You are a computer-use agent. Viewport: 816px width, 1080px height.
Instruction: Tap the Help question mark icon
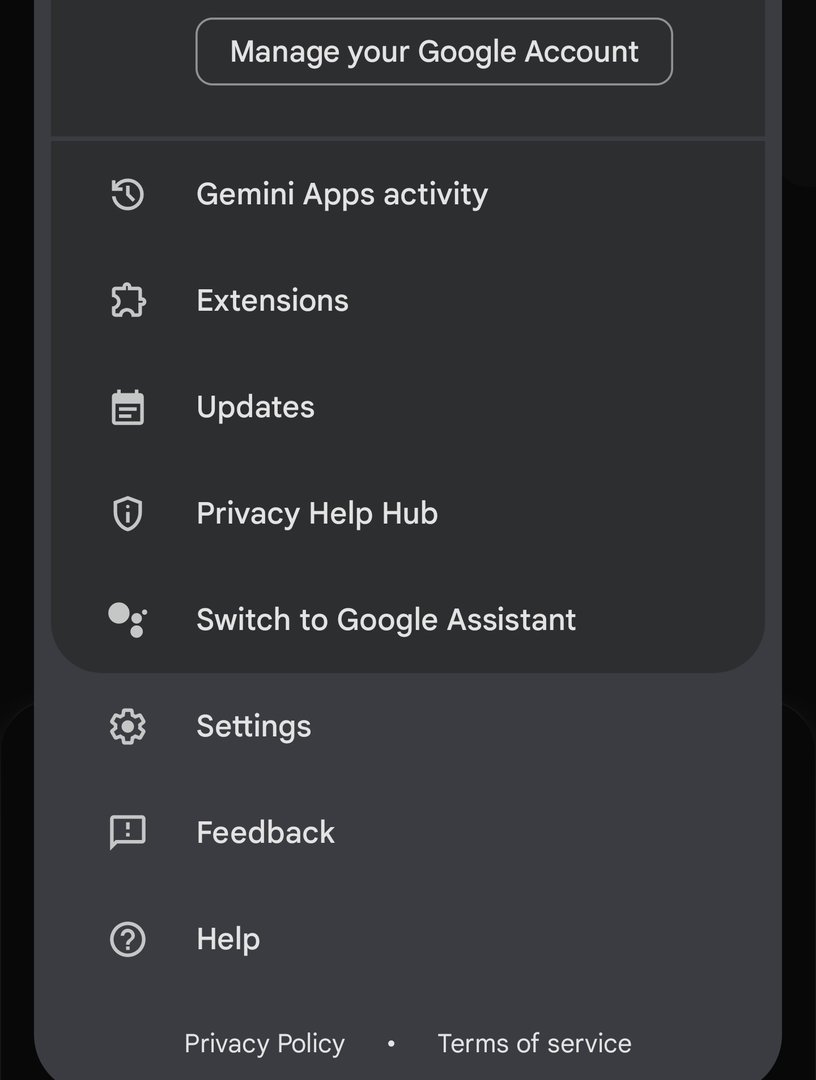pos(127,939)
